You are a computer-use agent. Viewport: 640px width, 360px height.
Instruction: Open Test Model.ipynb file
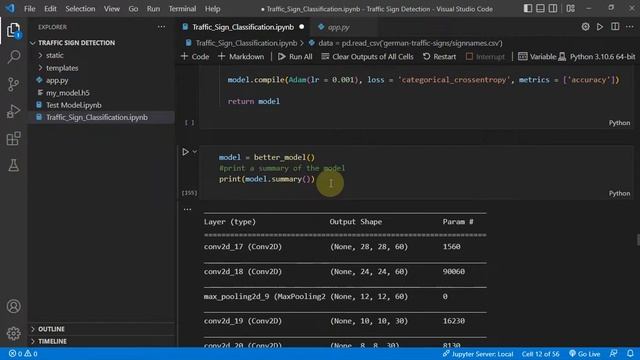pyautogui.click(x=73, y=105)
